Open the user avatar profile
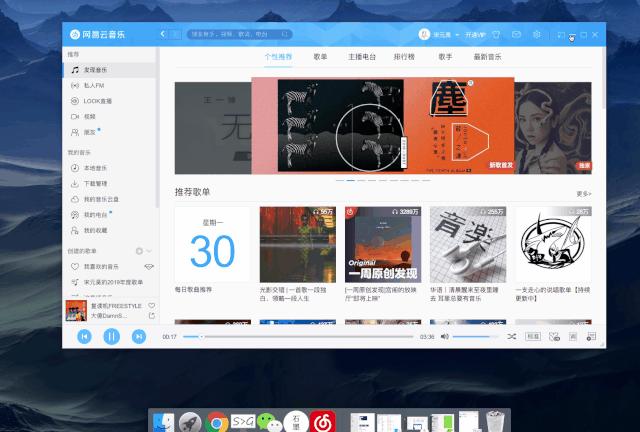 point(424,34)
